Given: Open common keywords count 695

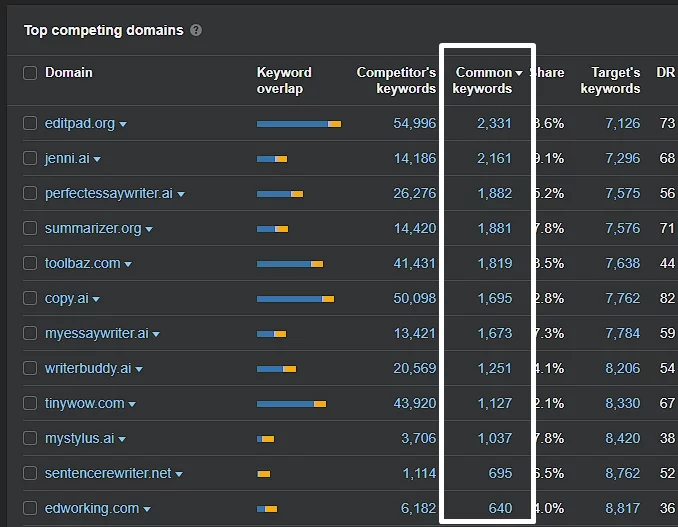Looking at the screenshot, I should [500, 474].
